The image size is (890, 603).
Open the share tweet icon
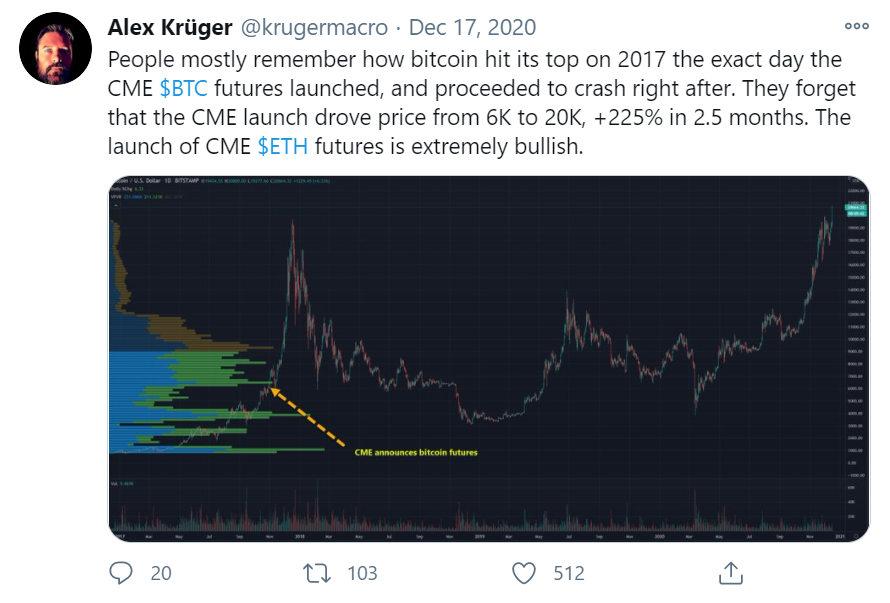pos(731,573)
